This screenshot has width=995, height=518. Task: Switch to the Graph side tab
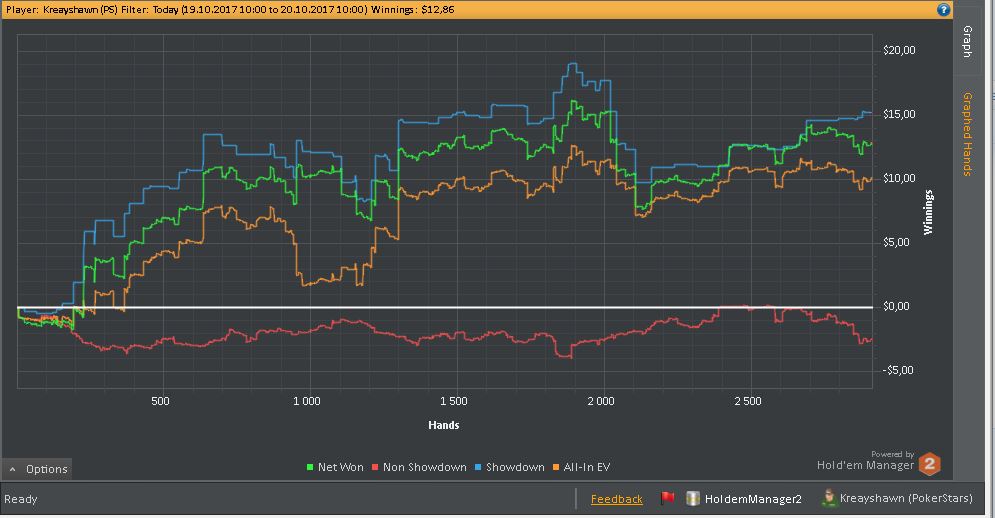tap(967, 41)
